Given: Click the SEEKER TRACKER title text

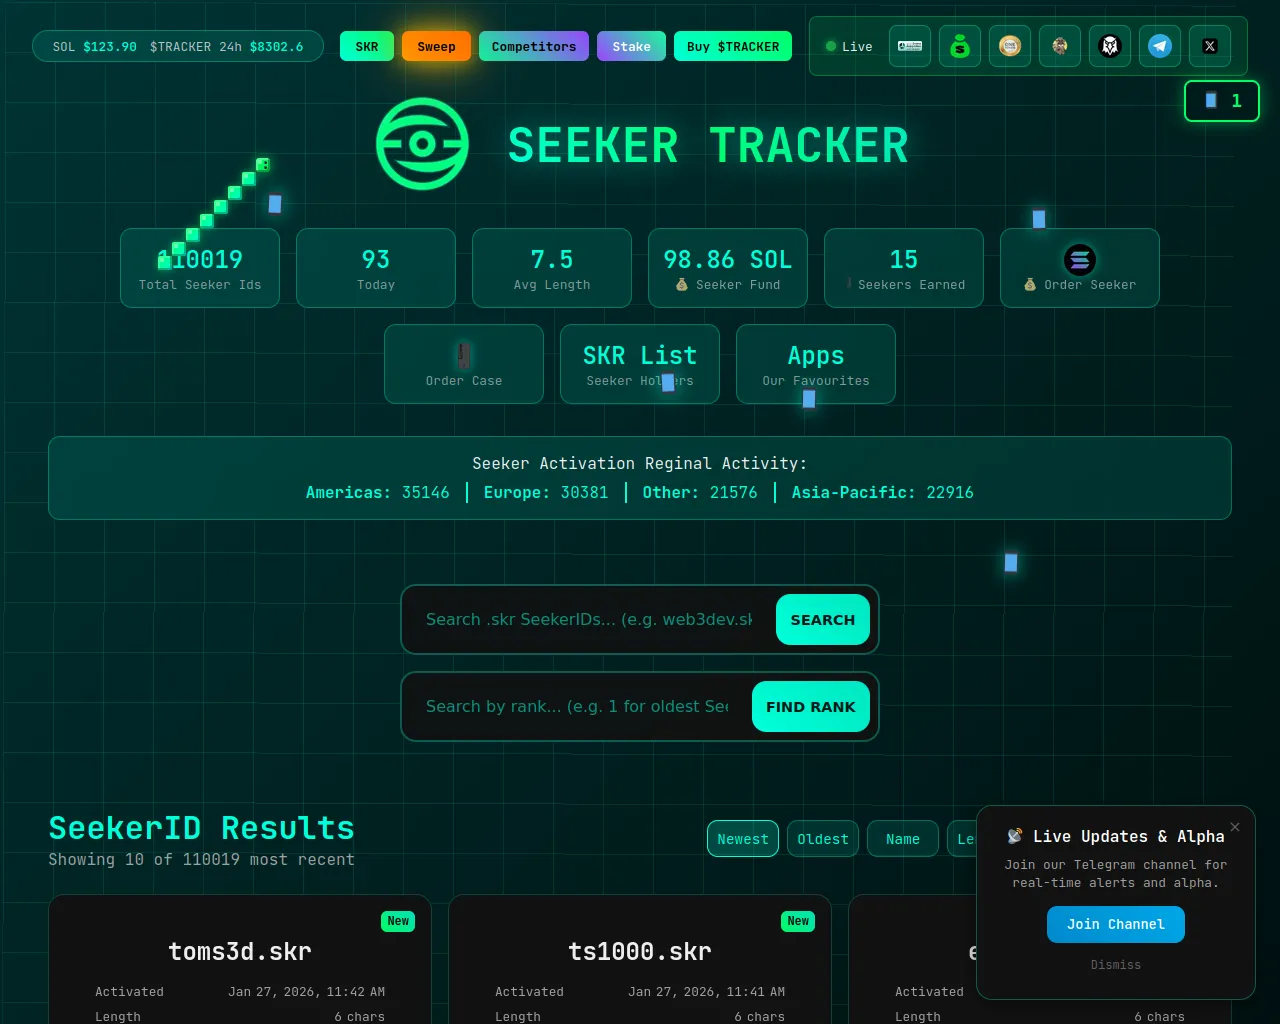Looking at the screenshot, I should coord(708,146).
